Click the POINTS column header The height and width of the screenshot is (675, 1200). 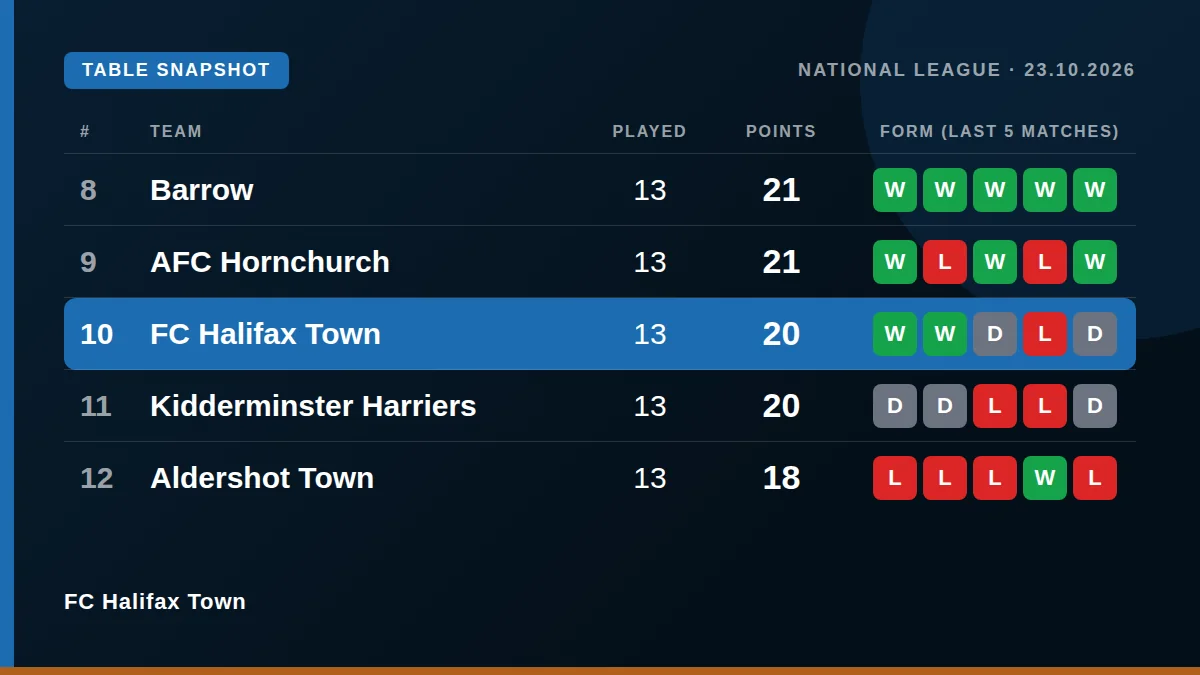point(781,131)
